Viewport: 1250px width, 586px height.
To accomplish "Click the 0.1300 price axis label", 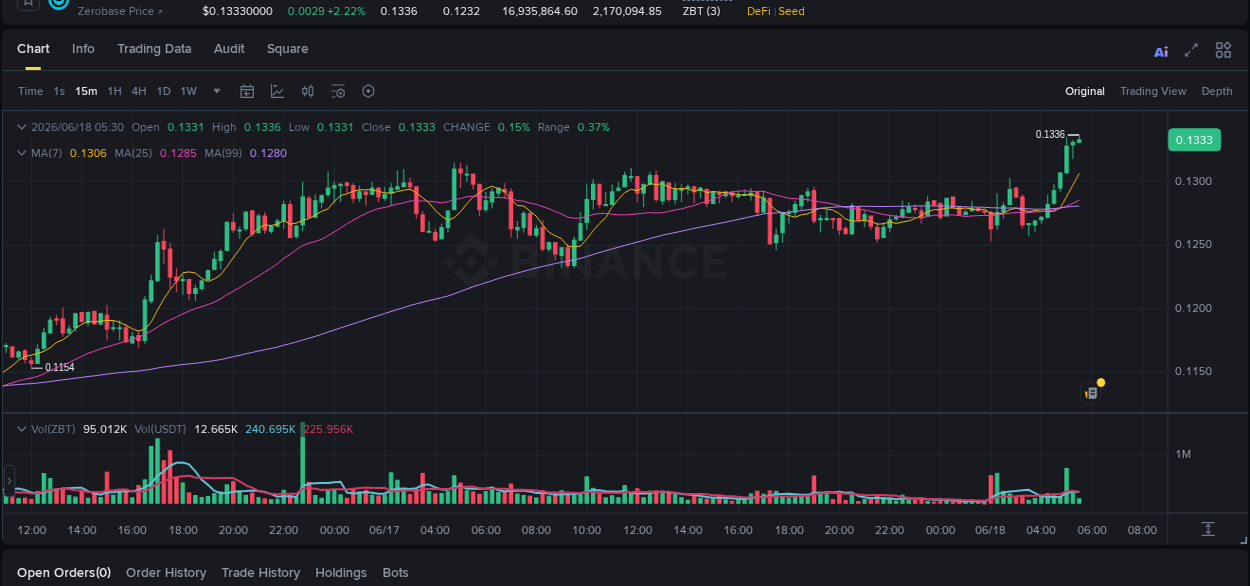I will pyautogui.click(x=1193, y=181).
